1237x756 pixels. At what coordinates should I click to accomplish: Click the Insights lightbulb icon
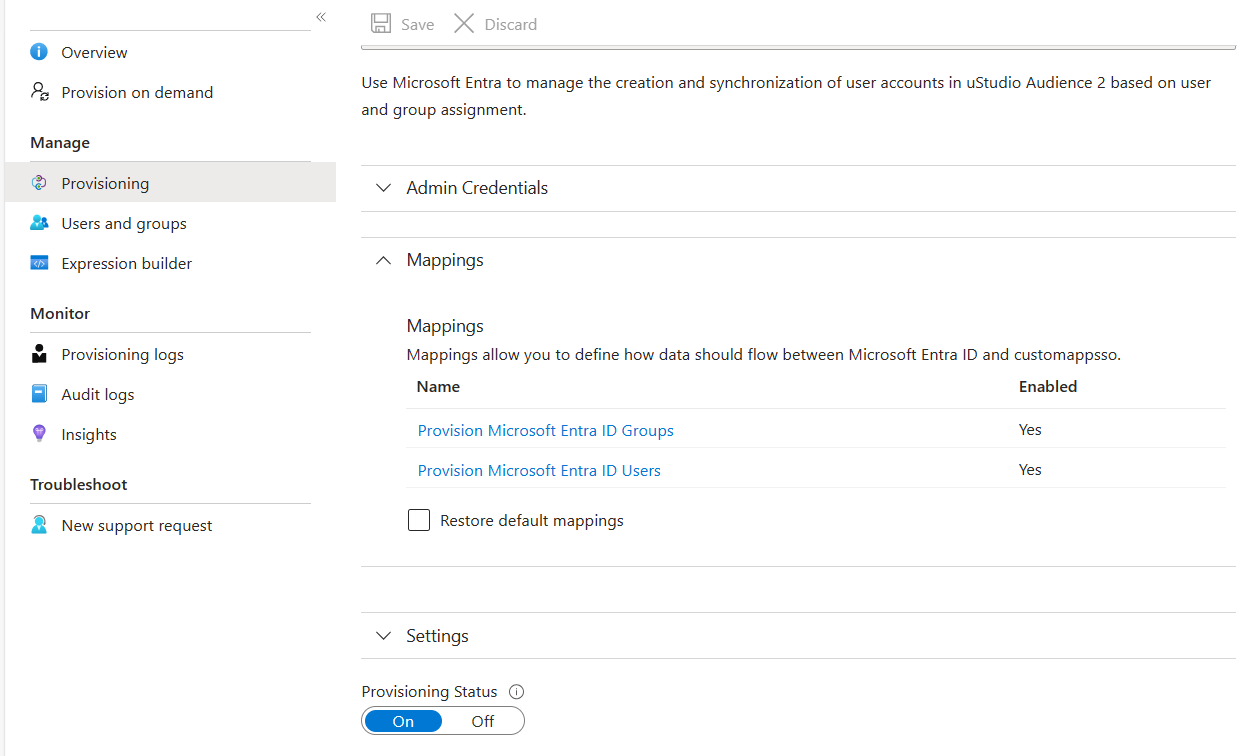[x=39, y=434]
